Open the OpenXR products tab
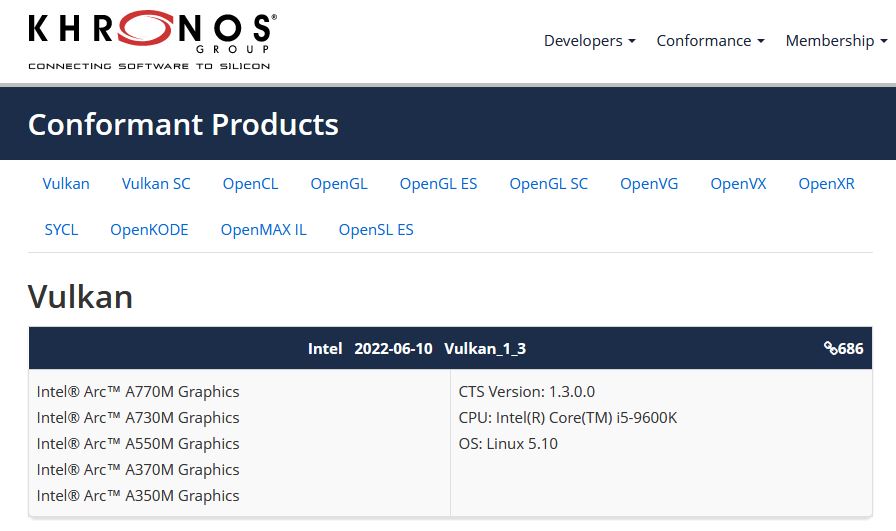The width and height of the screenshot is (896, 531). [x=826, y=183]
